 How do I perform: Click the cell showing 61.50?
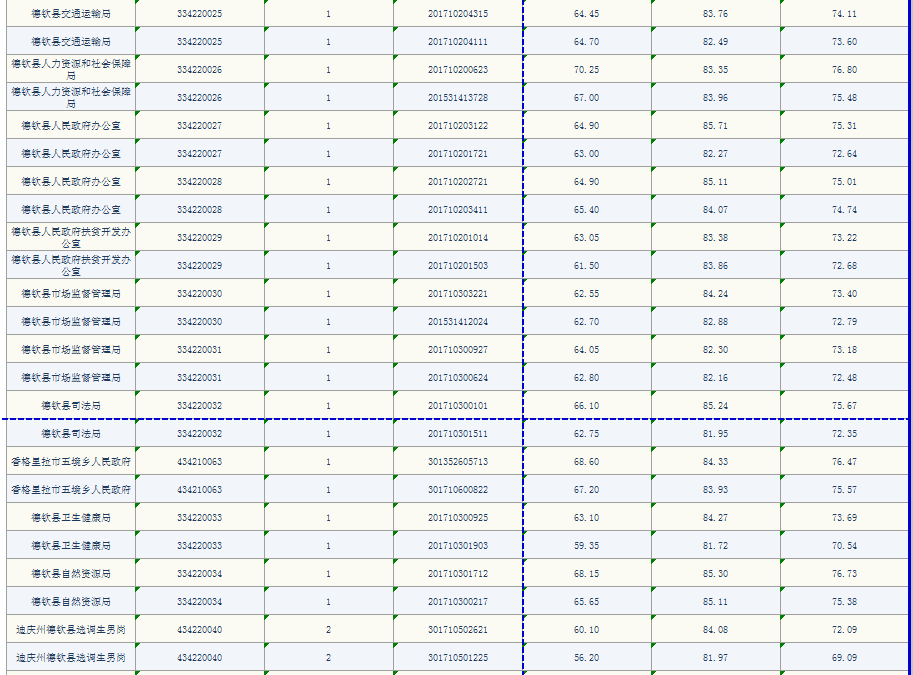pyautogui.click(x=586, y=266)
